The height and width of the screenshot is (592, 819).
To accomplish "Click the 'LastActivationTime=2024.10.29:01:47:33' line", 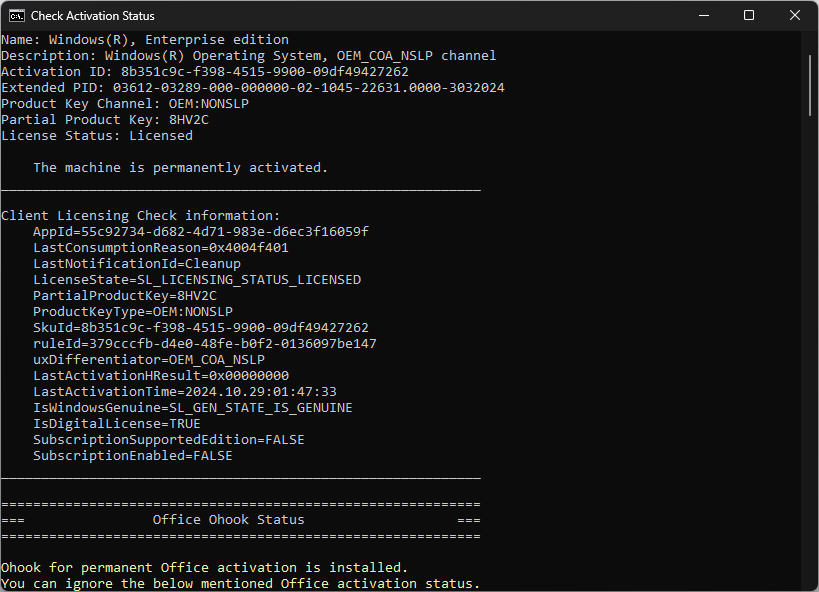I will click(x=185, y=392).
